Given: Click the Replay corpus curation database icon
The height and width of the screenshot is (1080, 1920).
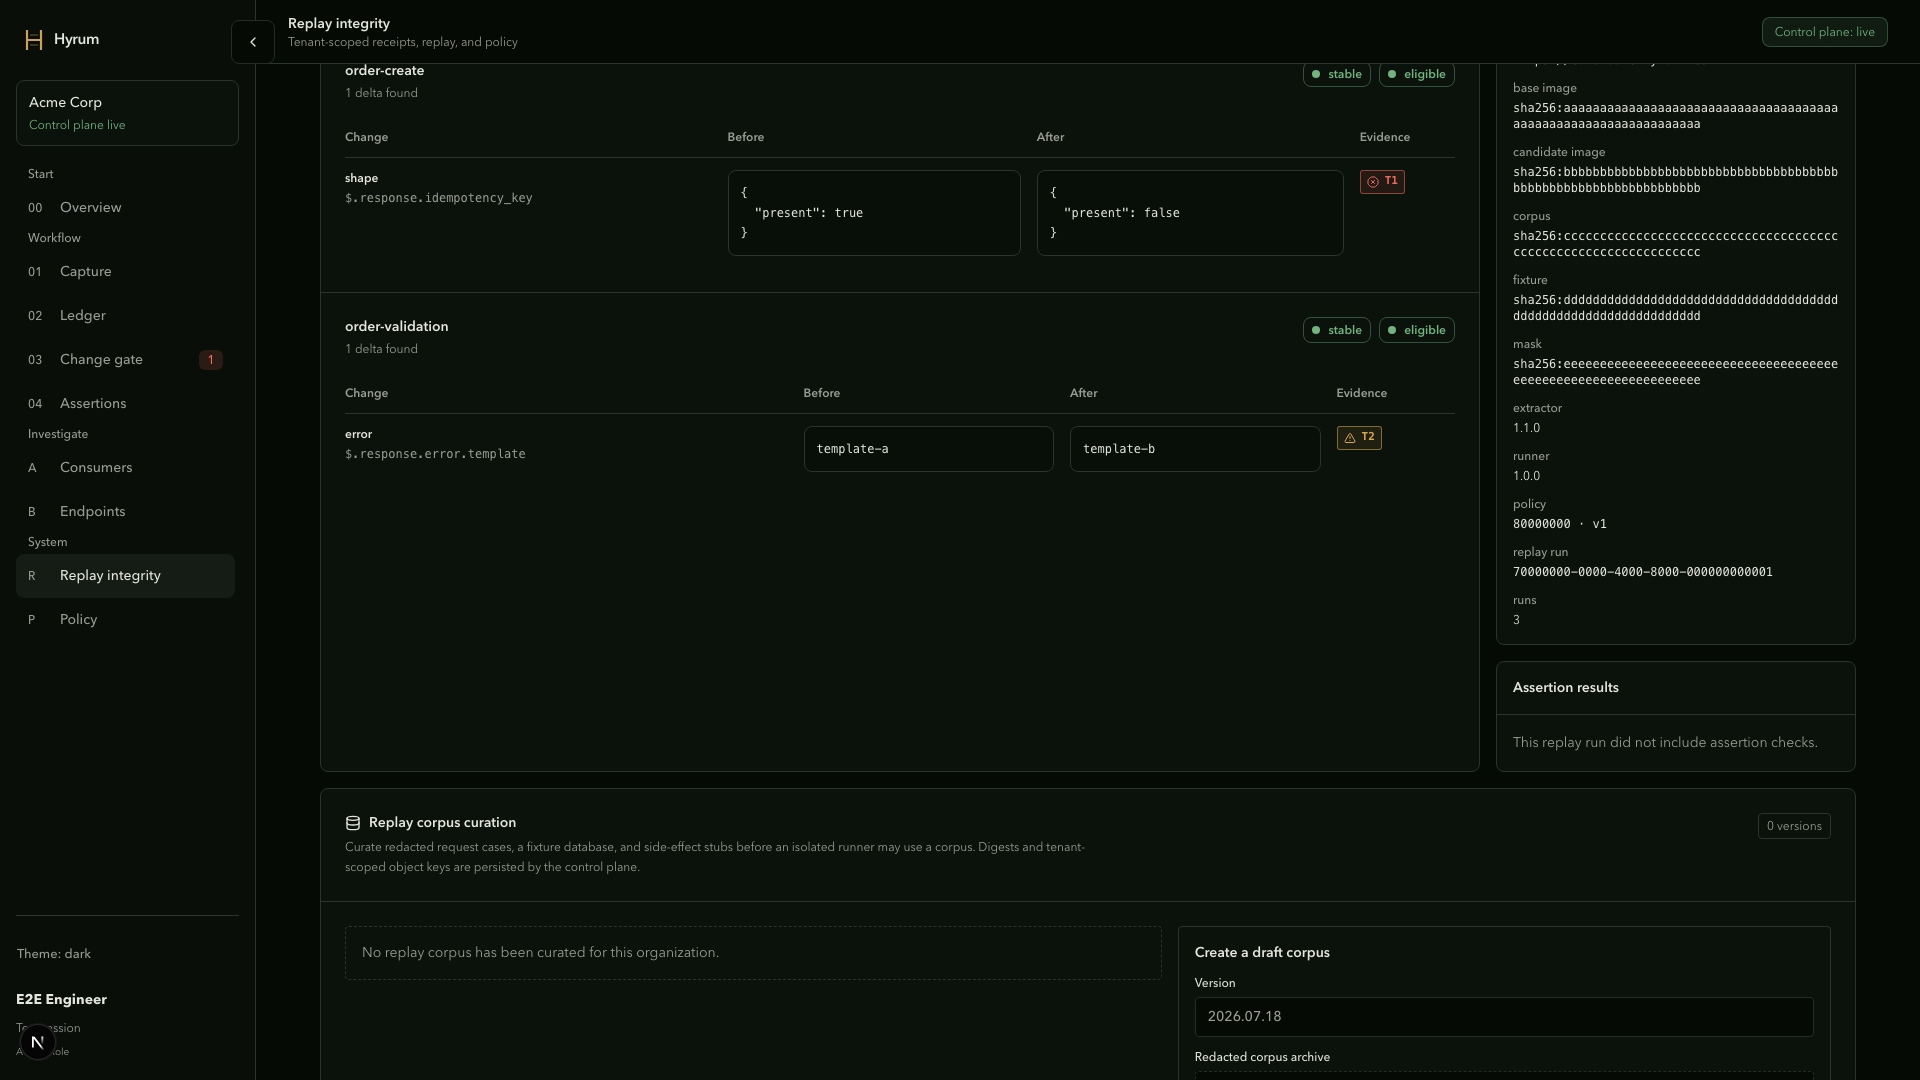Looking at the screenshot, I should pyautogui.click(x=353, y=823).
